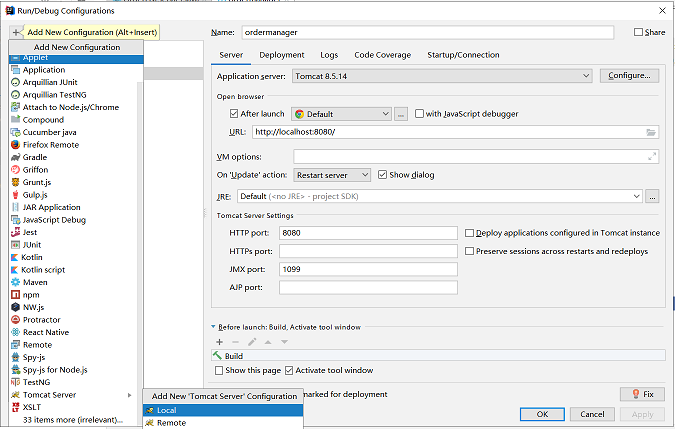The image size is (675, 429).
Task: Select the NW.js hexagon icon
Action: tap(15, 307)
